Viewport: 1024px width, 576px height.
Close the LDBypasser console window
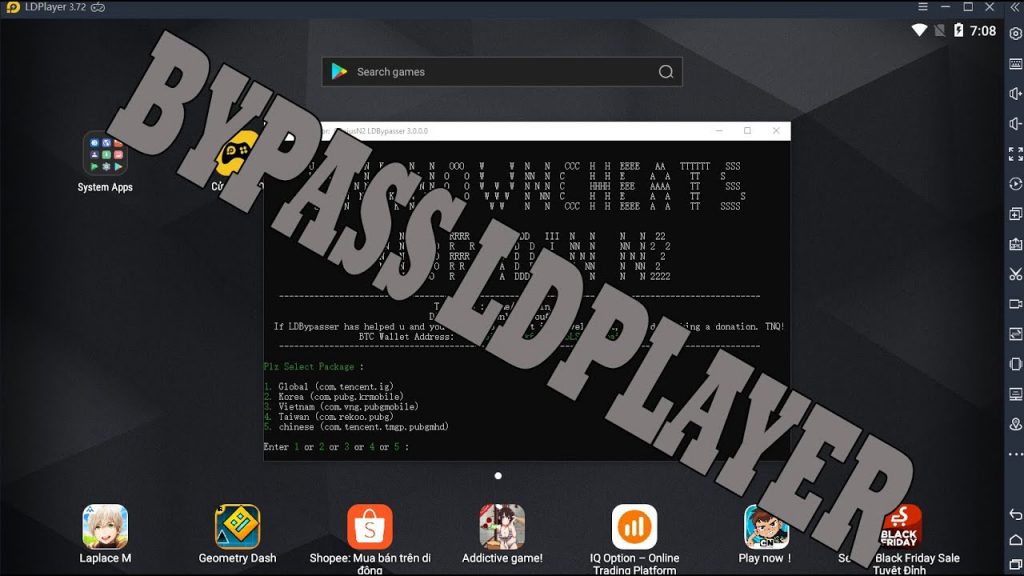pyautogui.click(x=776, y=131)
